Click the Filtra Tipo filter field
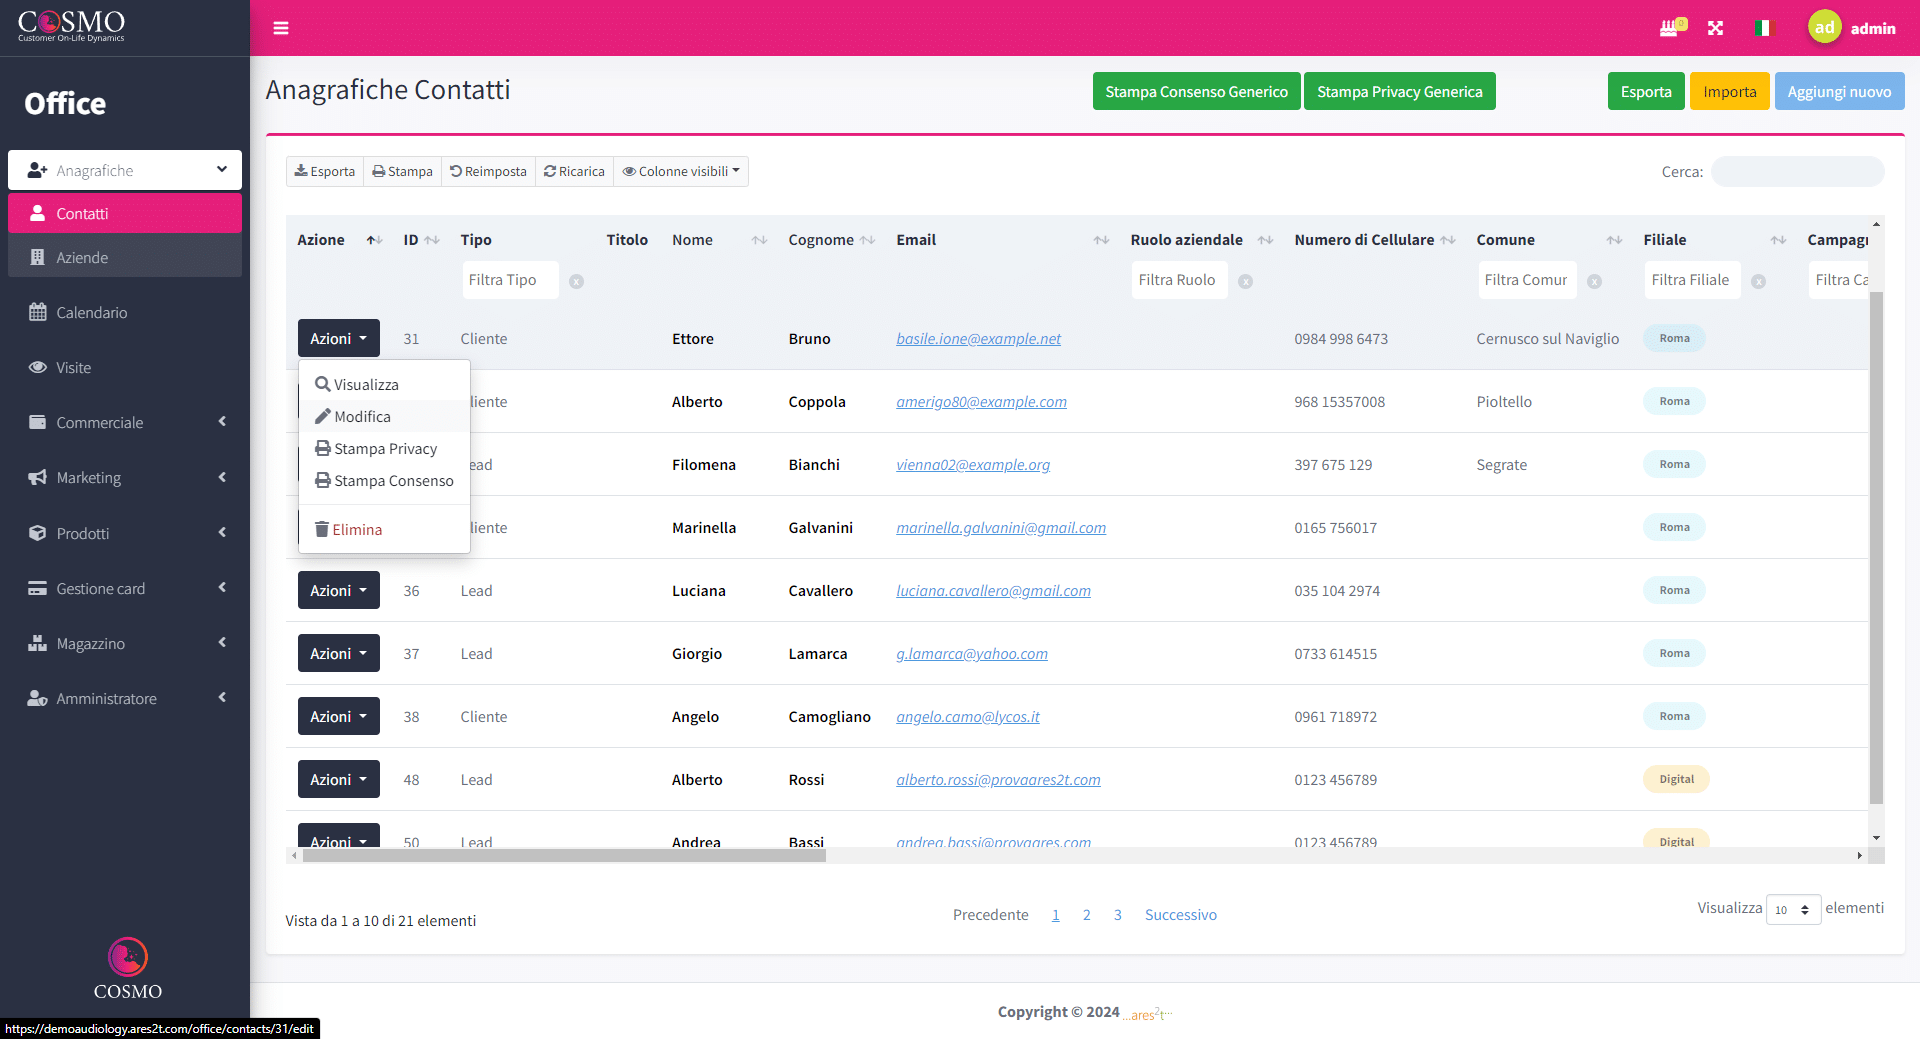This screenshot has height=1039, width=1920. (510, 280)
